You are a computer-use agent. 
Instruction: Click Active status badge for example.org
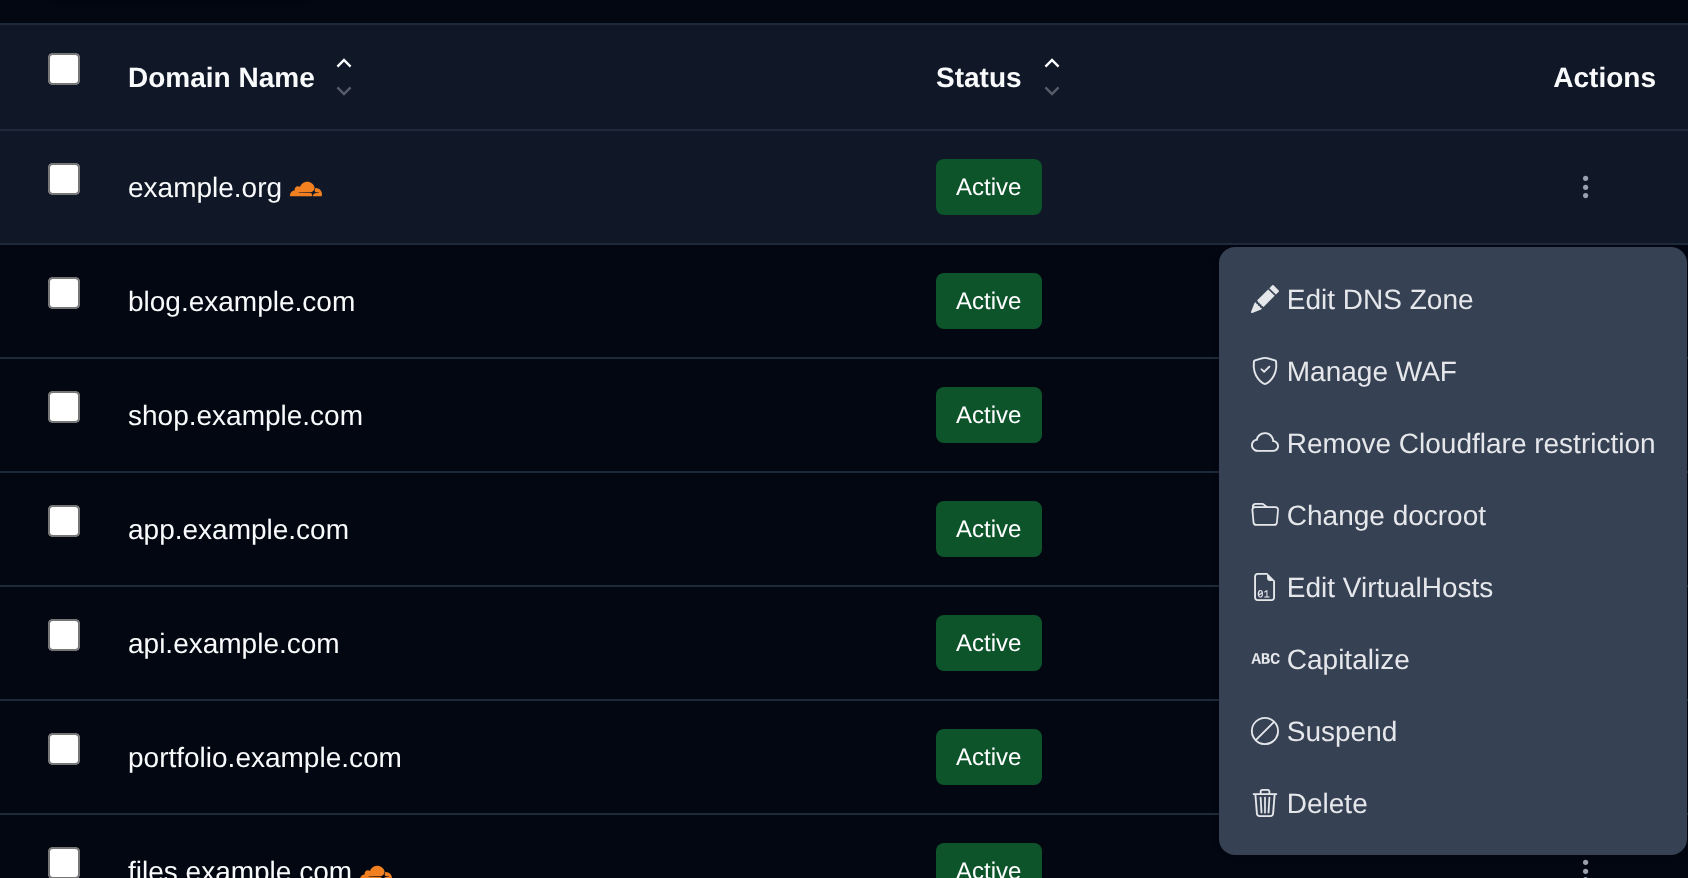[x=989, y=187]
